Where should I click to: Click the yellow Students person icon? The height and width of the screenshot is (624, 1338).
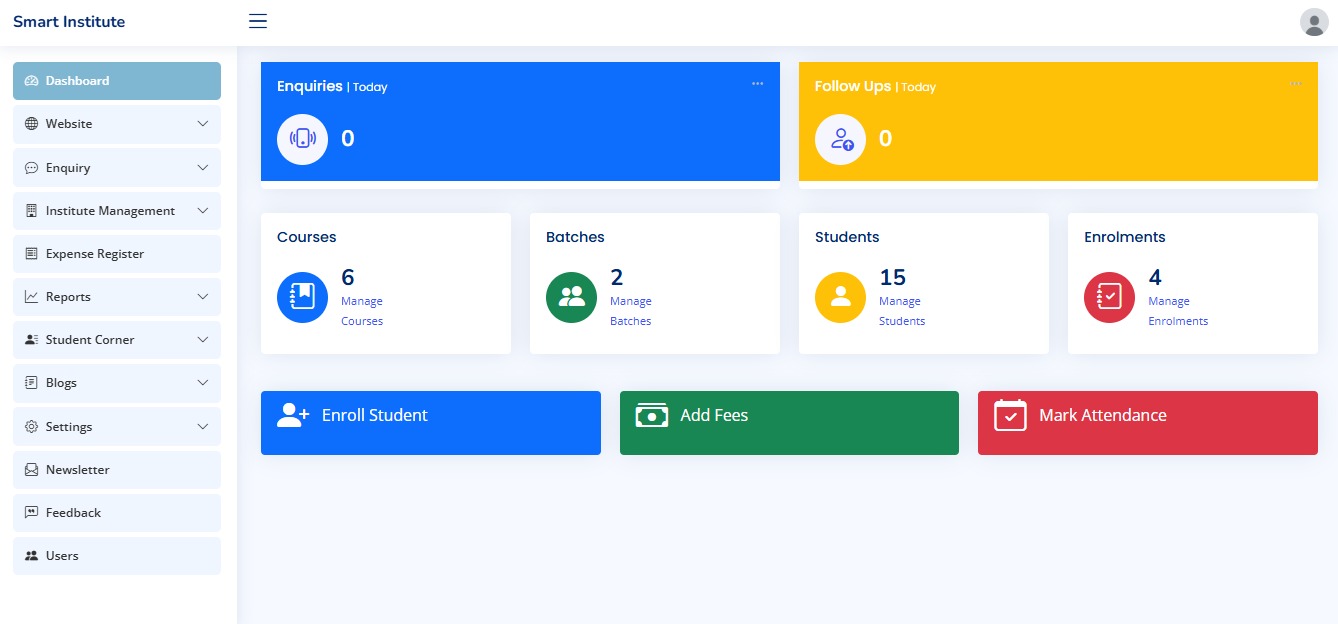tap(840, 297)
